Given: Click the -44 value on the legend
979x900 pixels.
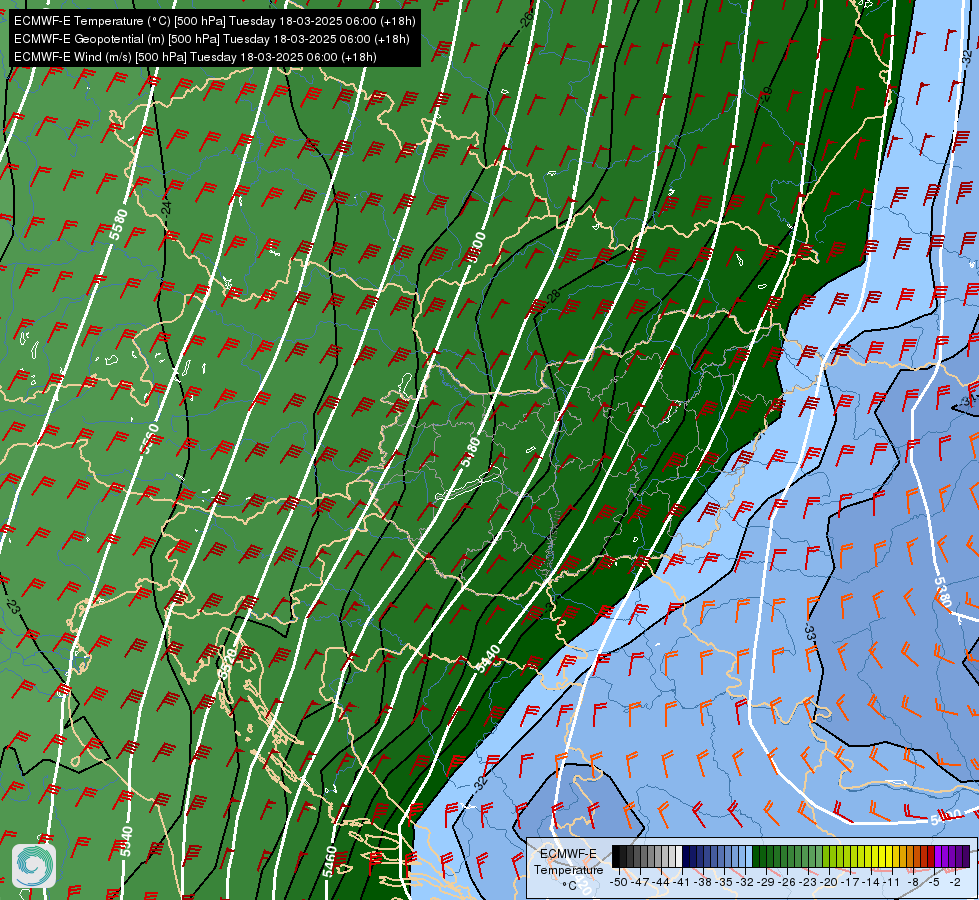Looking at the screenshot, I should click(x=661, y=882).
